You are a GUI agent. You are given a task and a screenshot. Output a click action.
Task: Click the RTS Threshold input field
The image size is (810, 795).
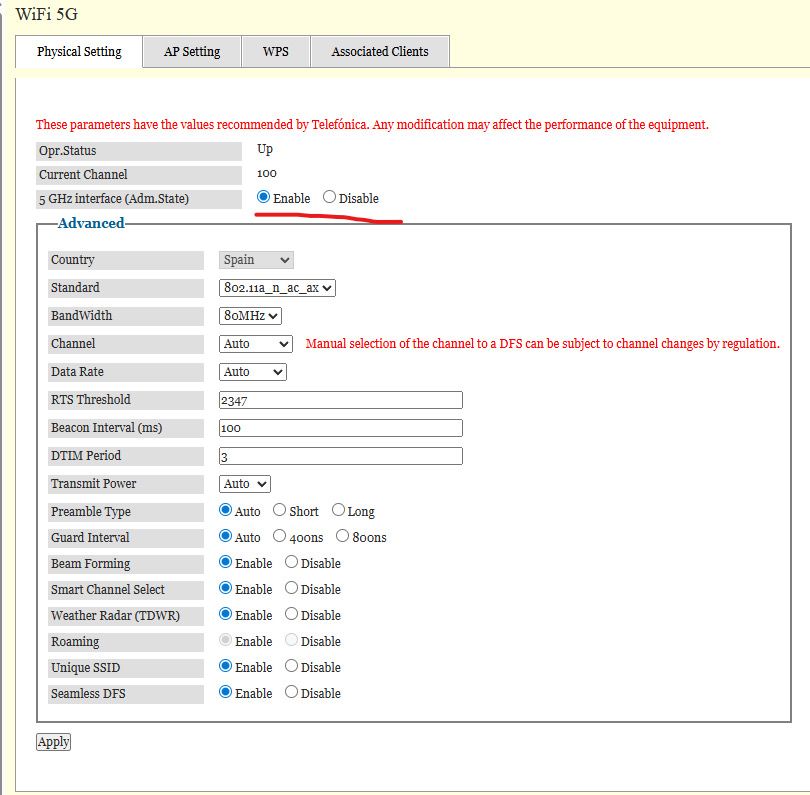340,400
